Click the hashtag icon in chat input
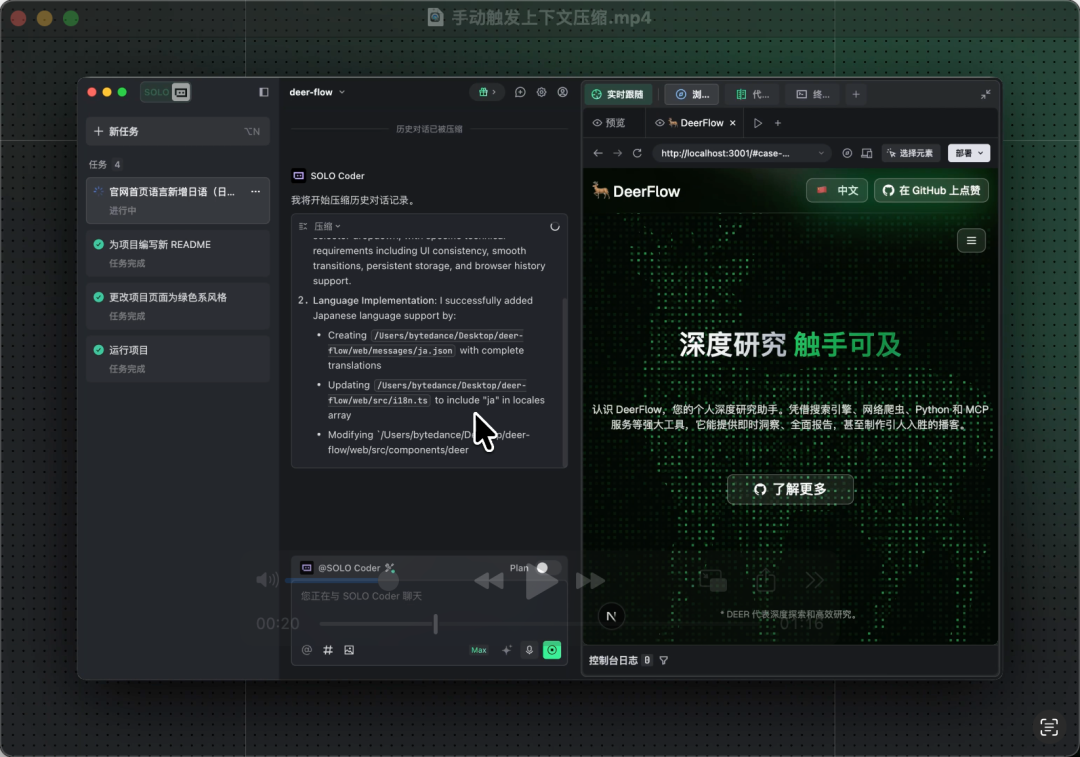 [x=328, y=650]
